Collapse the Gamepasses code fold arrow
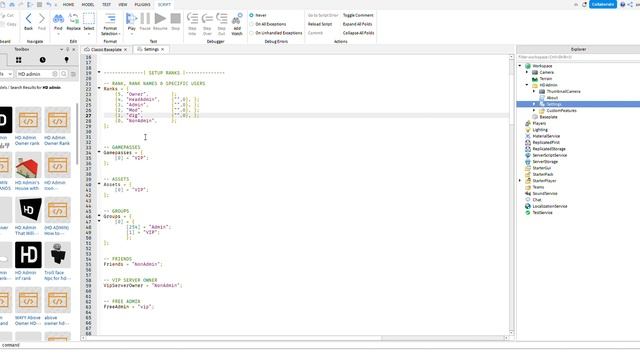The height and width of the screenshot is (360, 640). pos(99,152)
